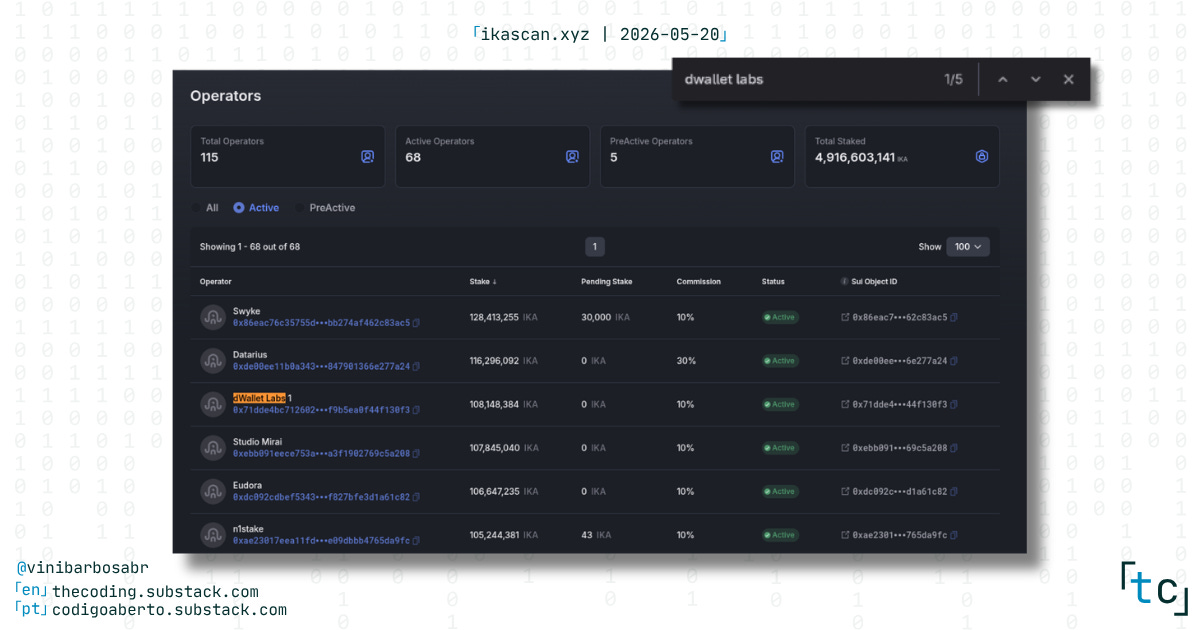Select the PreActive filter radio
This screenshot has height=630, width=1200.
(x=300, y=208)
